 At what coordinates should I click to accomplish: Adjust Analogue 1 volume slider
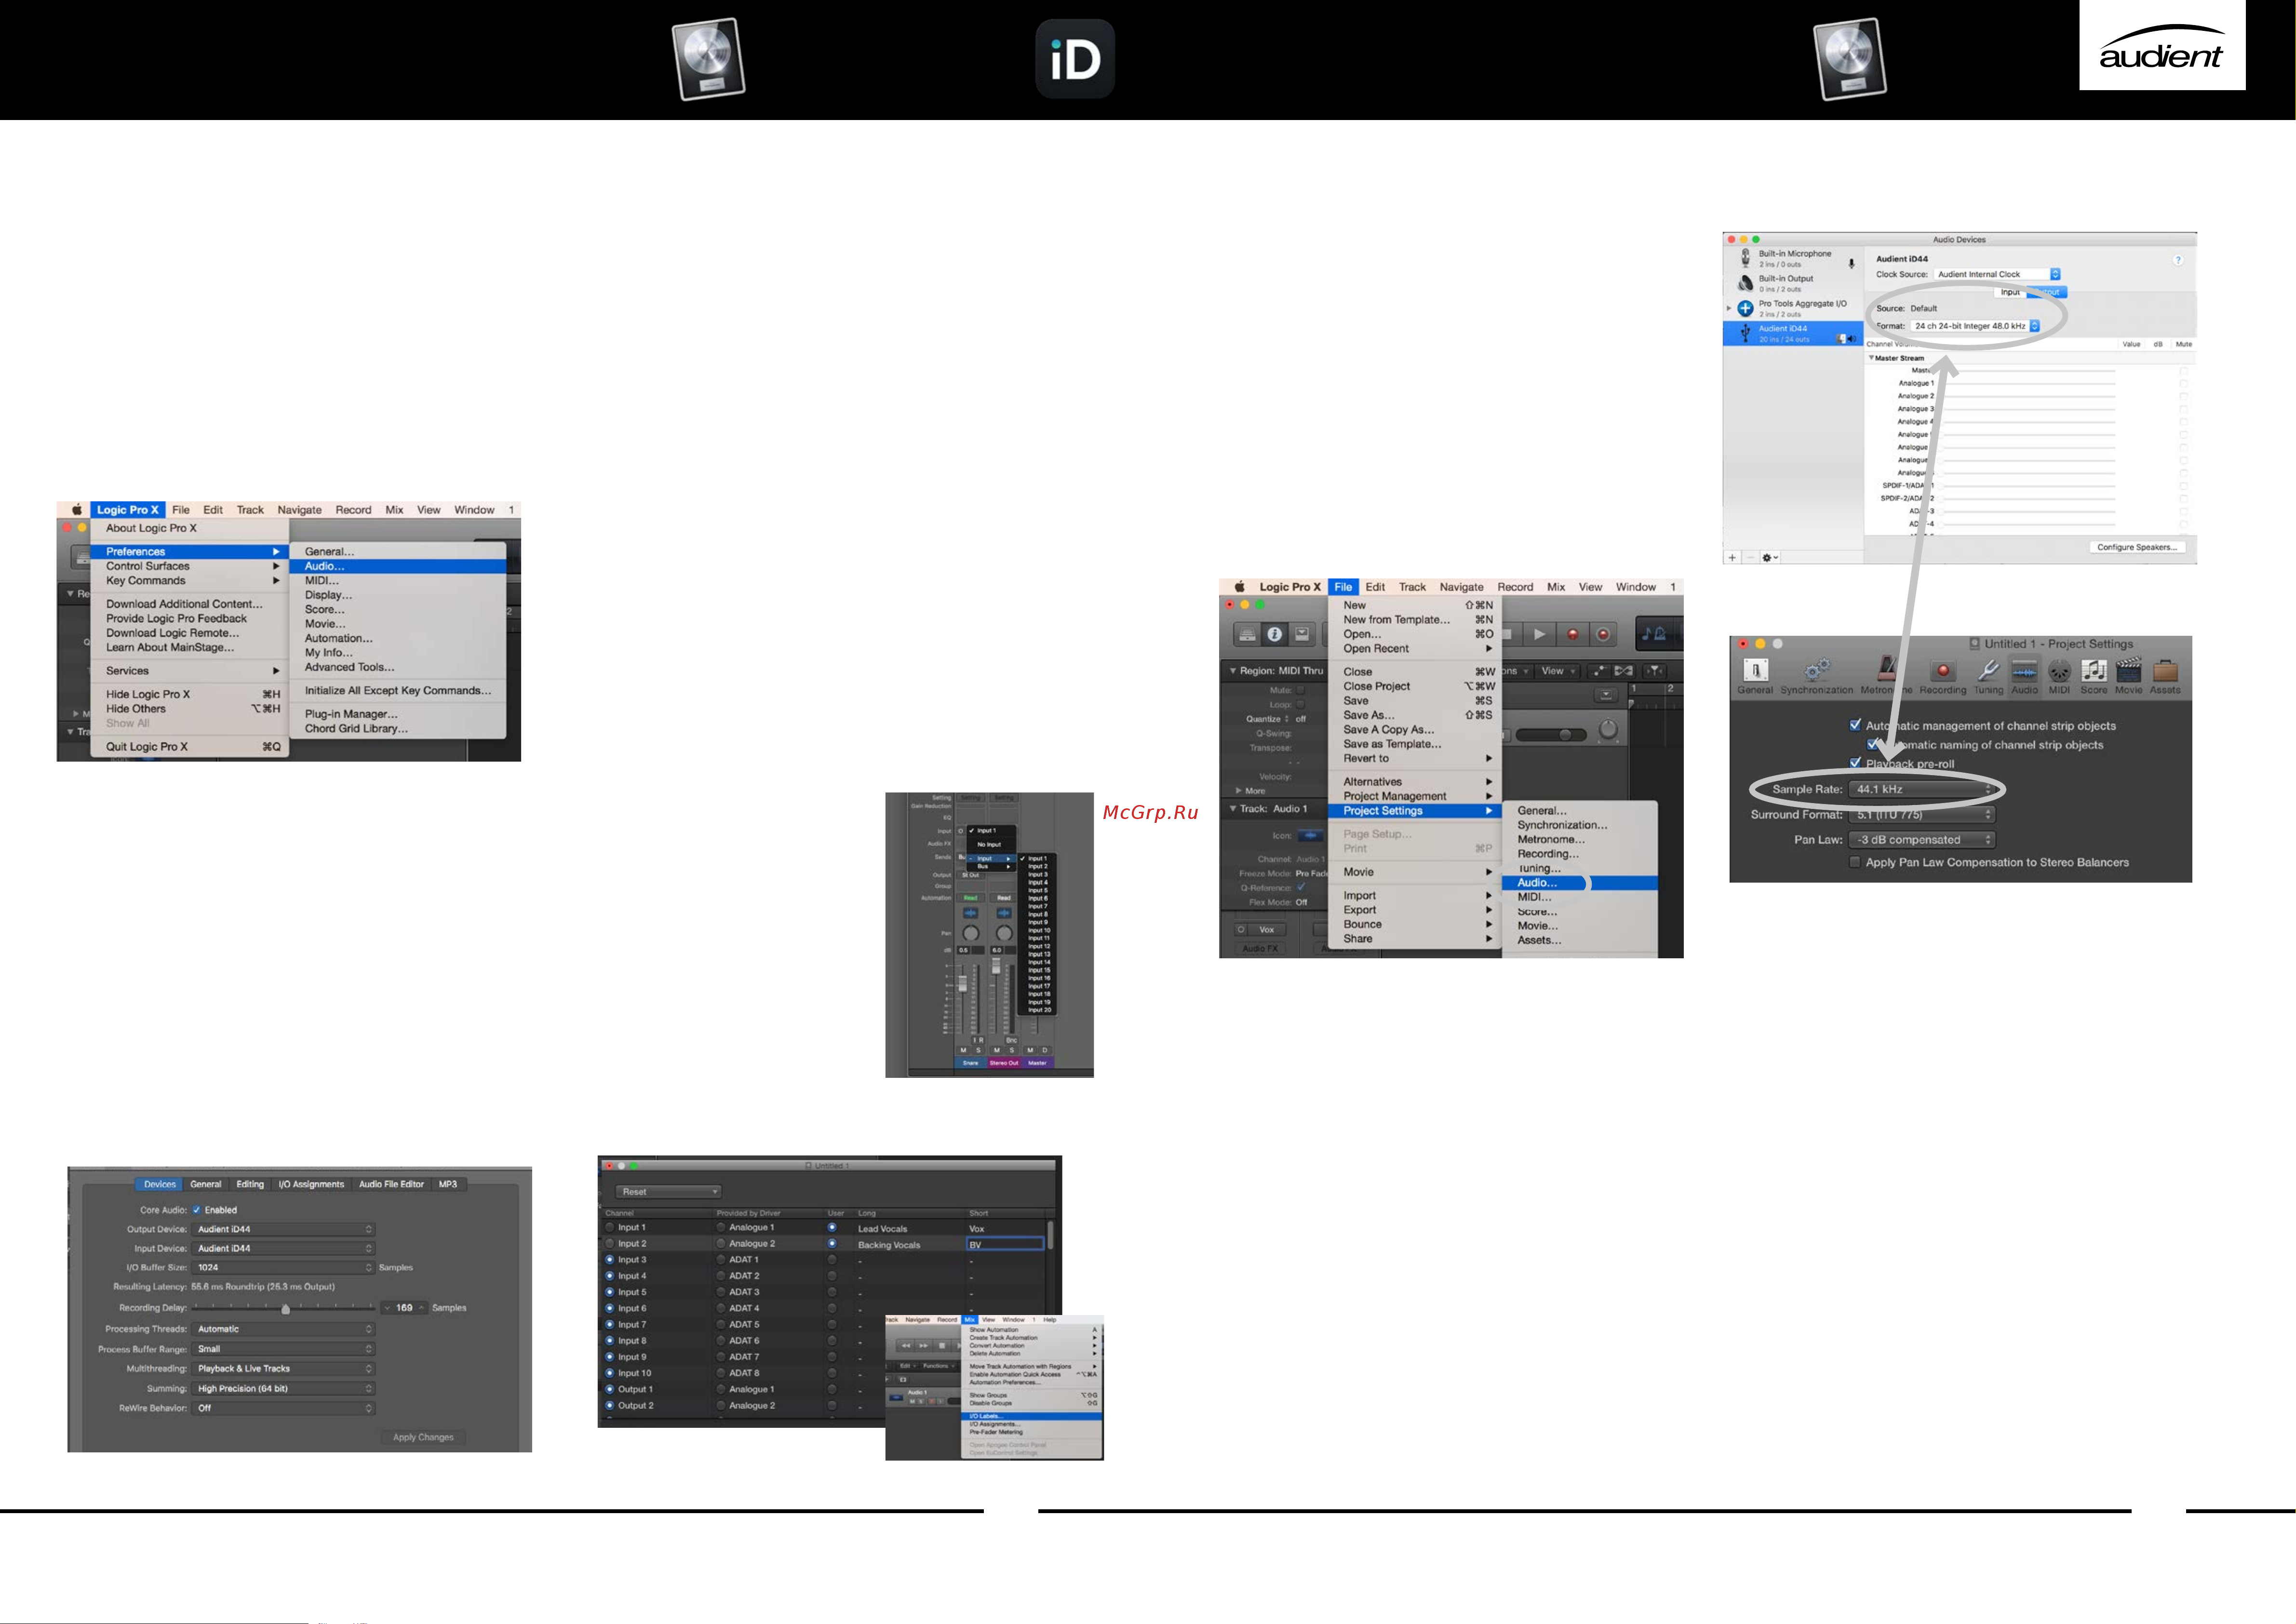(2028, 383)
